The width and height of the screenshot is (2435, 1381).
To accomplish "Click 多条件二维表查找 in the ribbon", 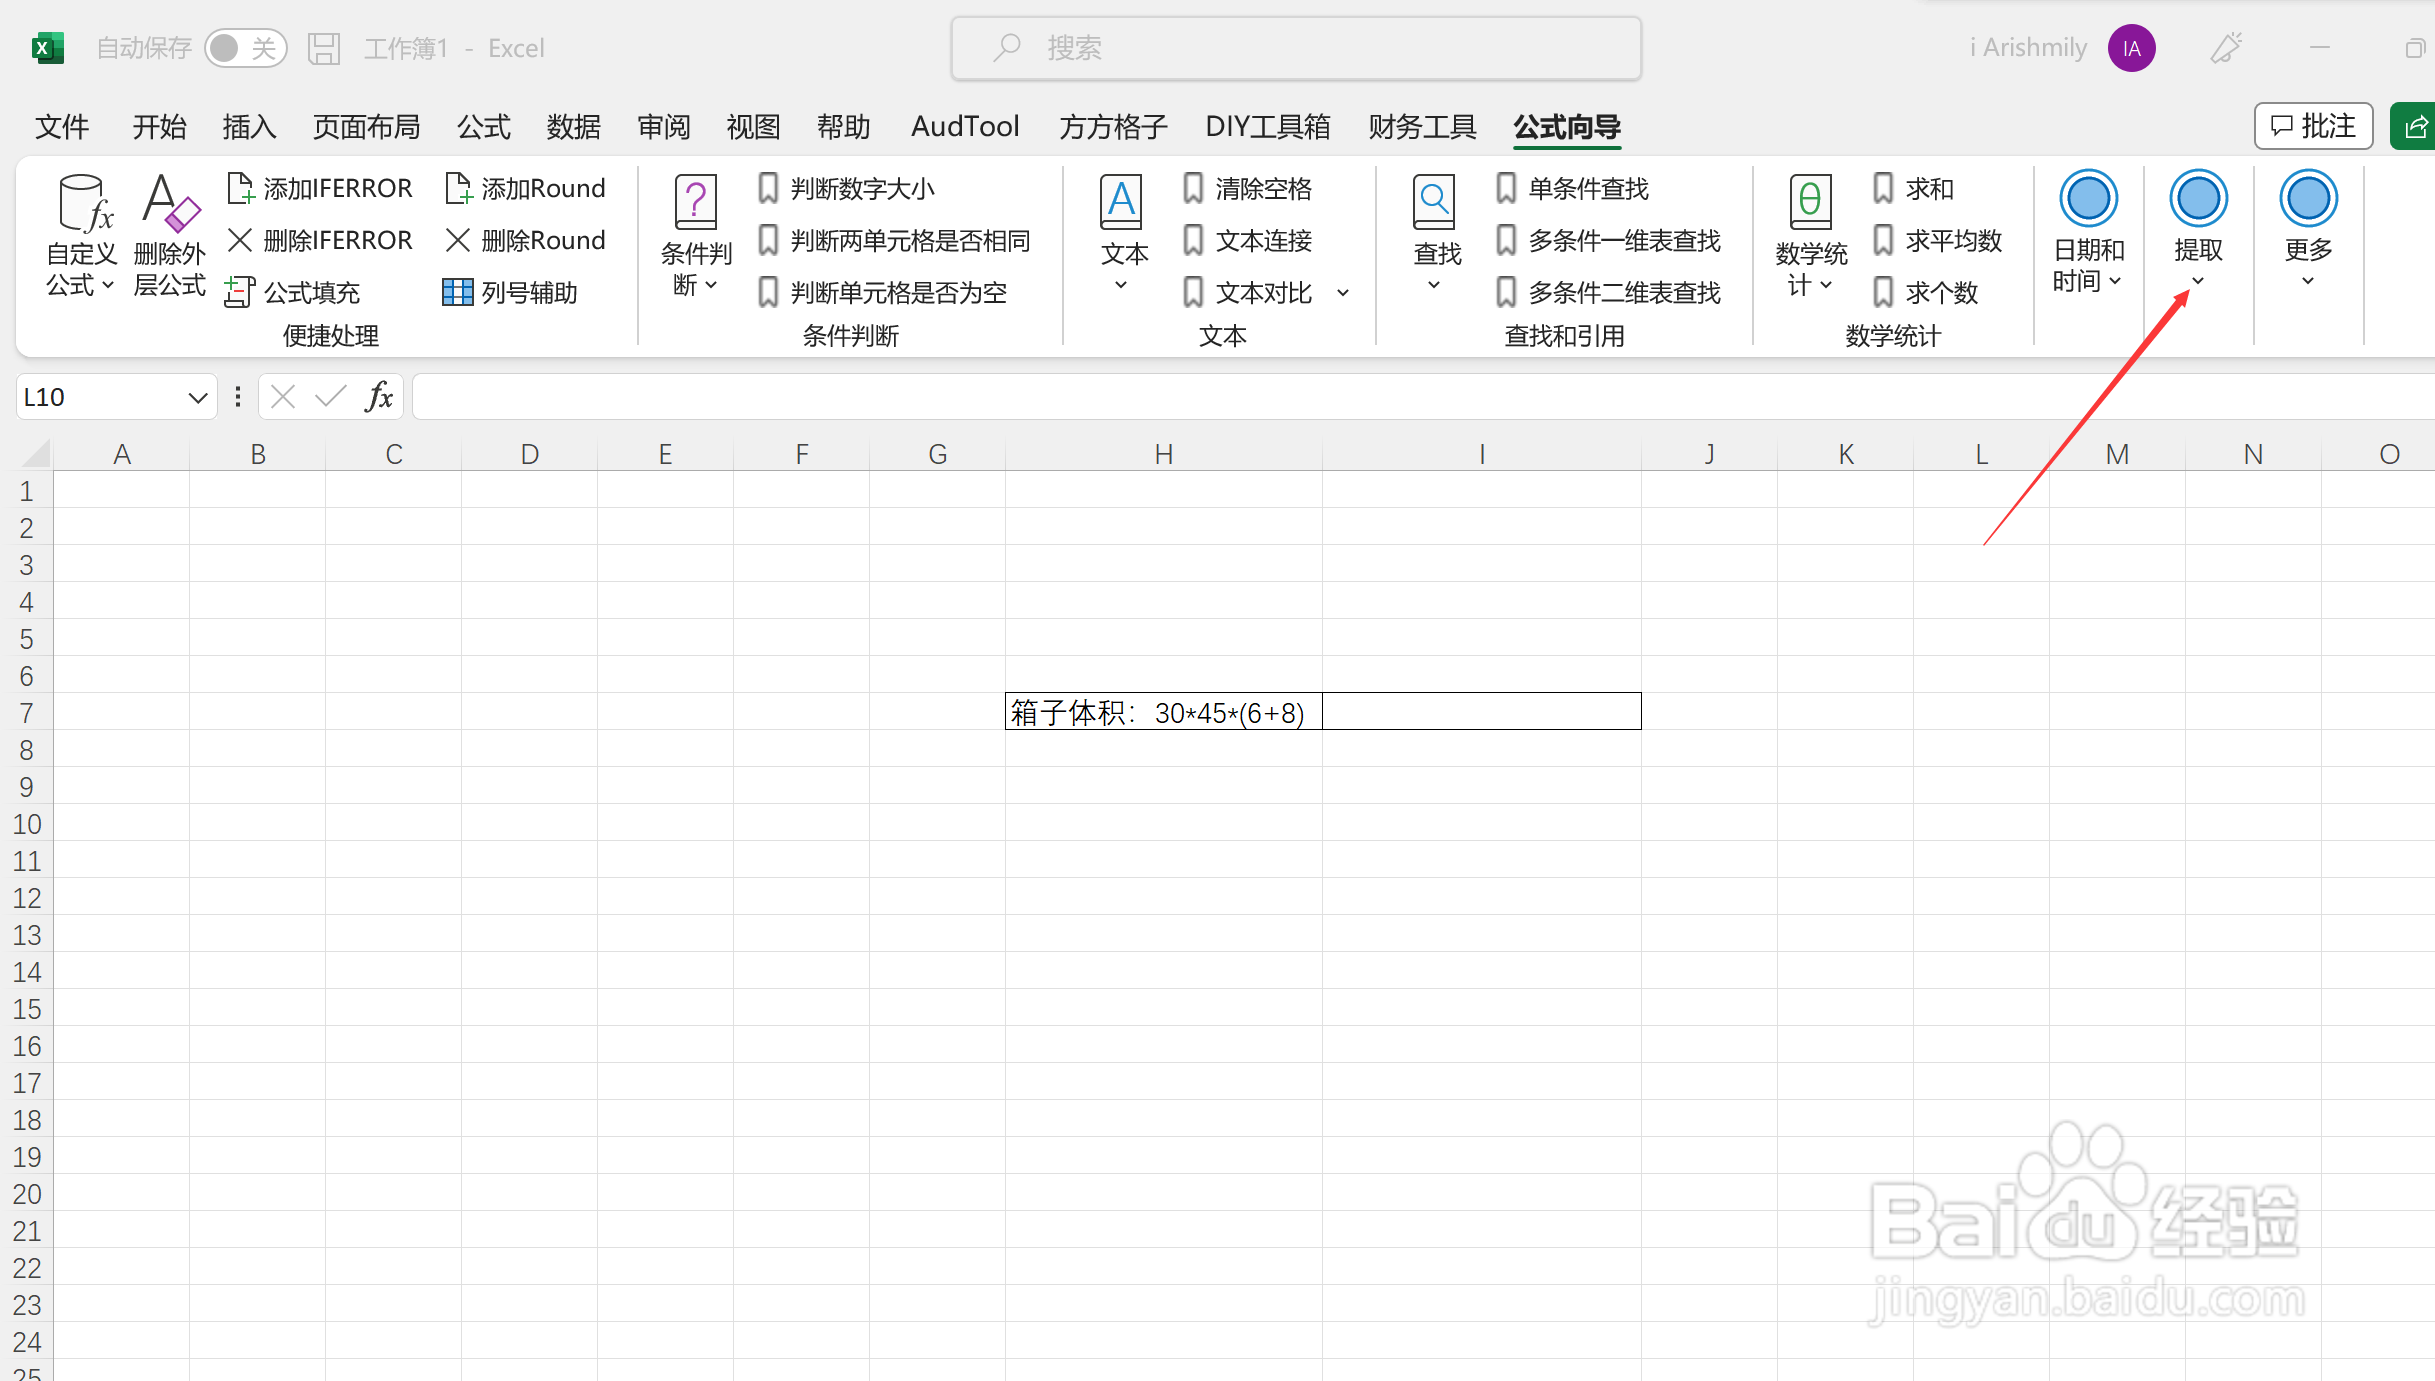I will (1608, 292).
